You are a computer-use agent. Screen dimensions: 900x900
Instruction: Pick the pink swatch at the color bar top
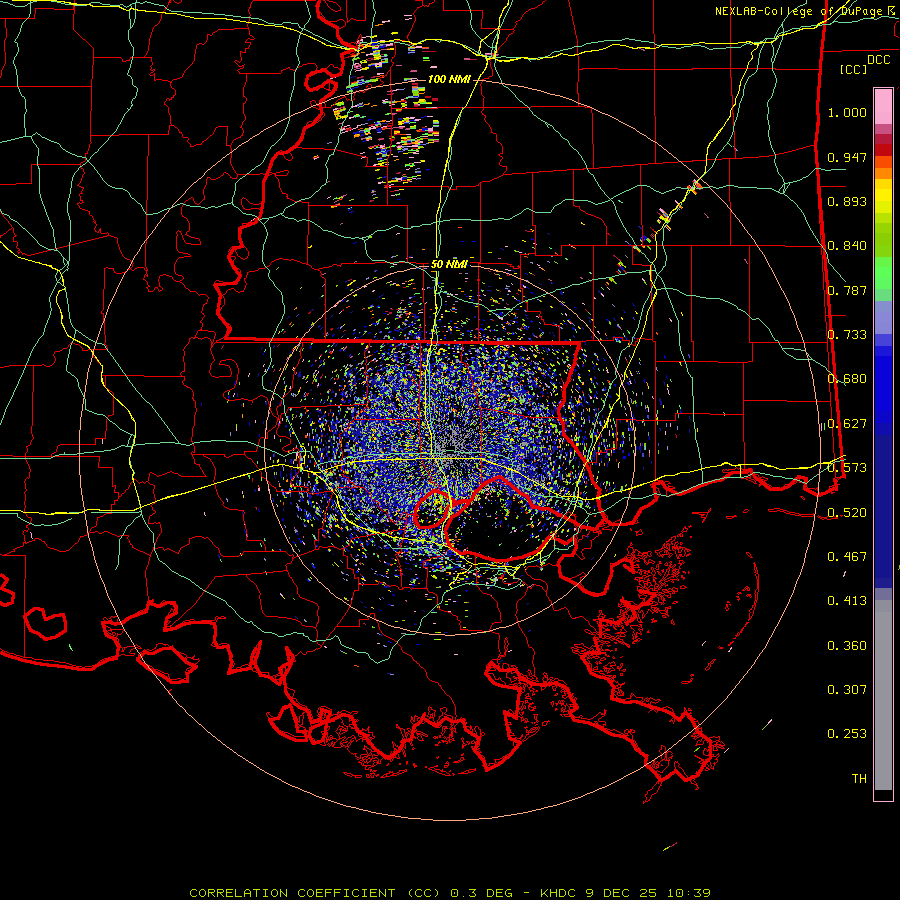tap(883, 107)
